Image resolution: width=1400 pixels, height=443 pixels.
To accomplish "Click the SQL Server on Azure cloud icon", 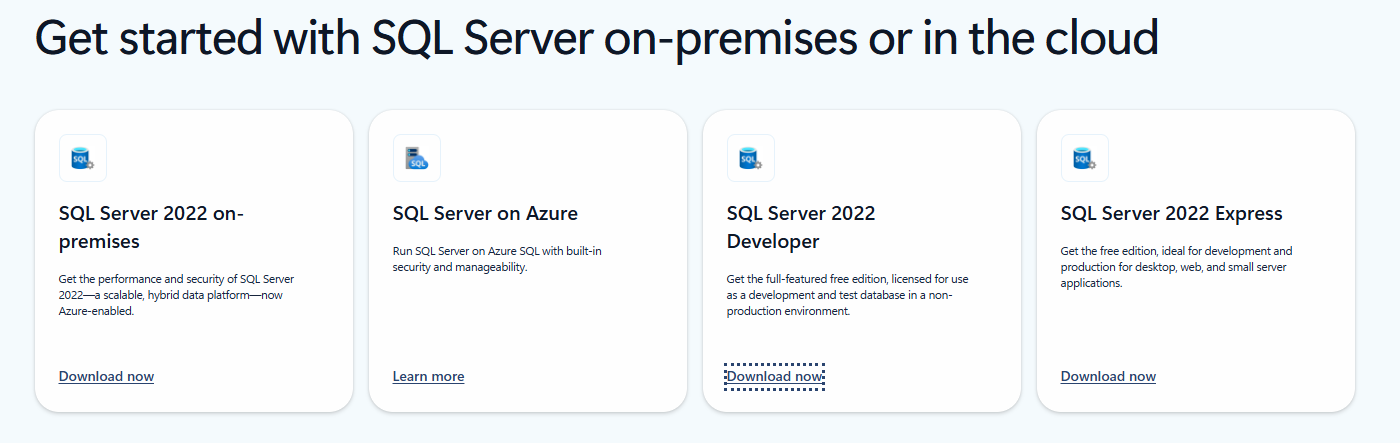I will (416, 158).
